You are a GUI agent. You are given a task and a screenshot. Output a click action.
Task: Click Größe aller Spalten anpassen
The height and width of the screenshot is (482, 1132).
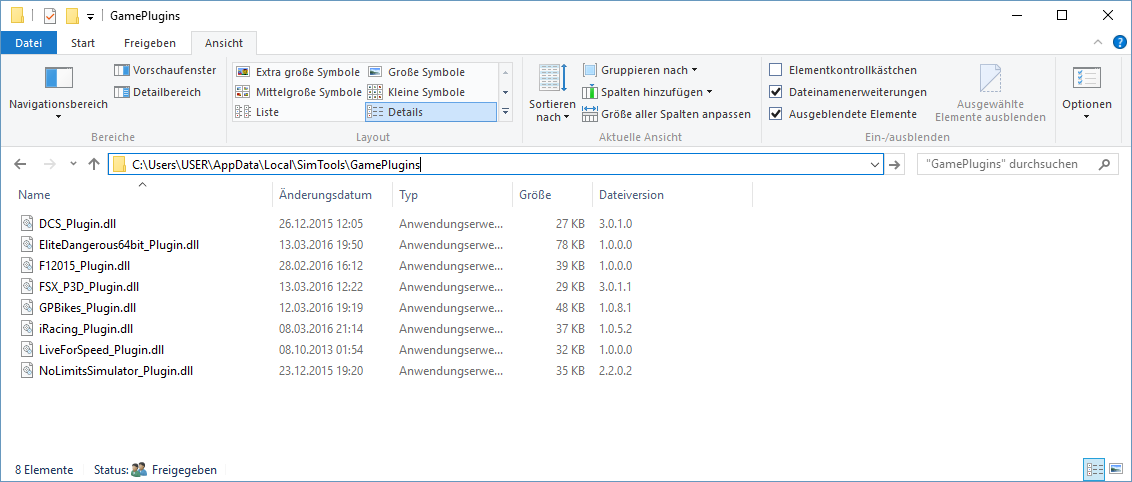point(666,113)
